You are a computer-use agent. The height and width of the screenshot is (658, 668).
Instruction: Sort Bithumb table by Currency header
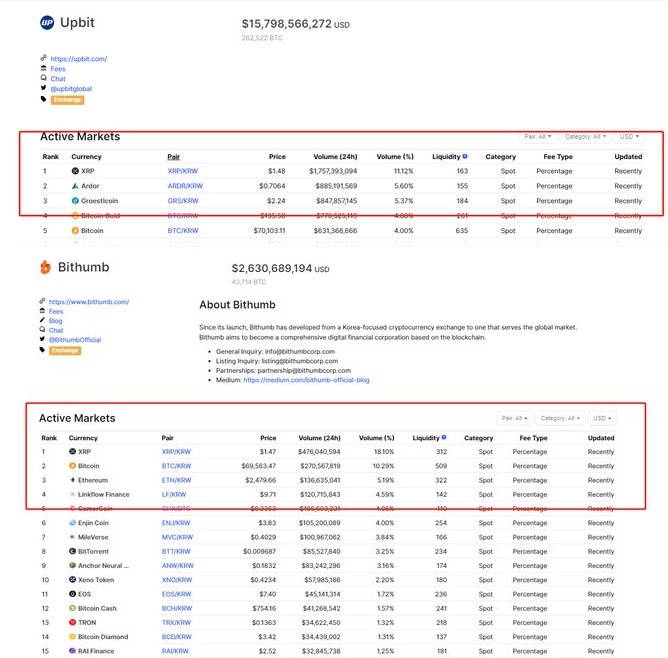click(83, 438)
